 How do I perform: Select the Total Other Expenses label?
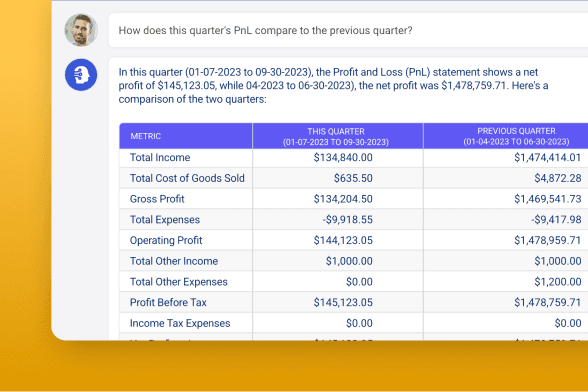(178, 282)
